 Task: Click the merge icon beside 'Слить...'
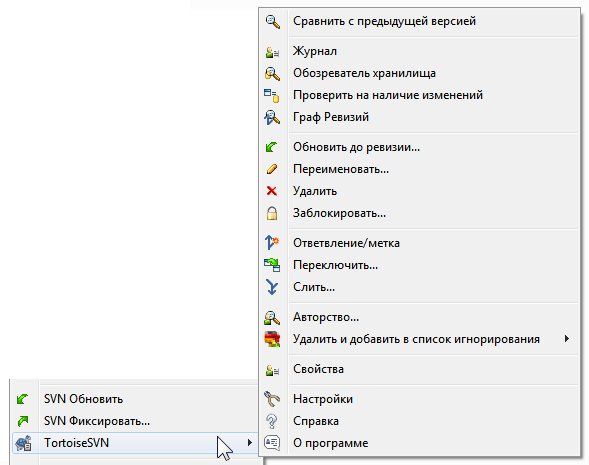tap(272, 287)
